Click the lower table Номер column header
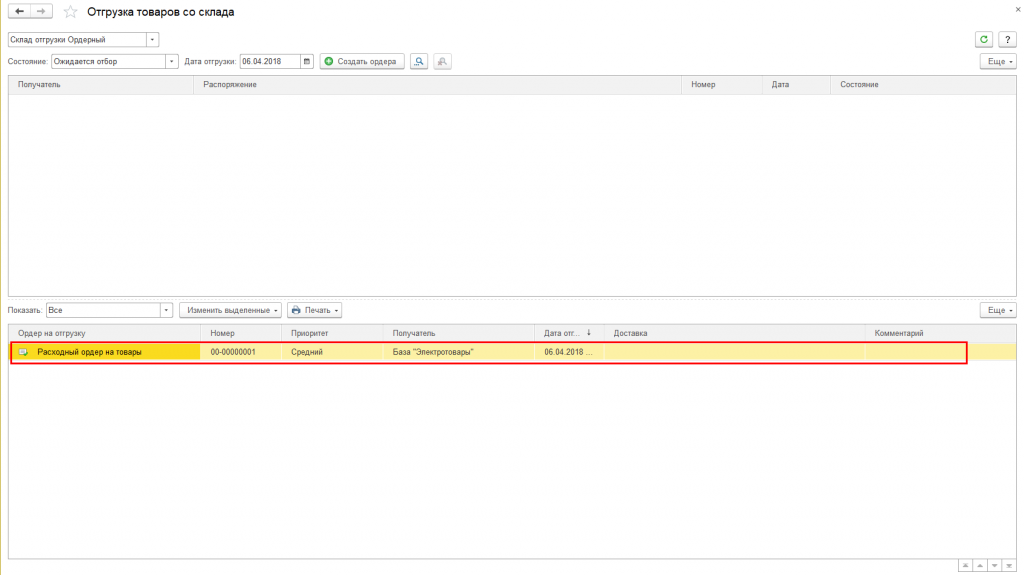1024x575 pixels. (x=241, y=333)
